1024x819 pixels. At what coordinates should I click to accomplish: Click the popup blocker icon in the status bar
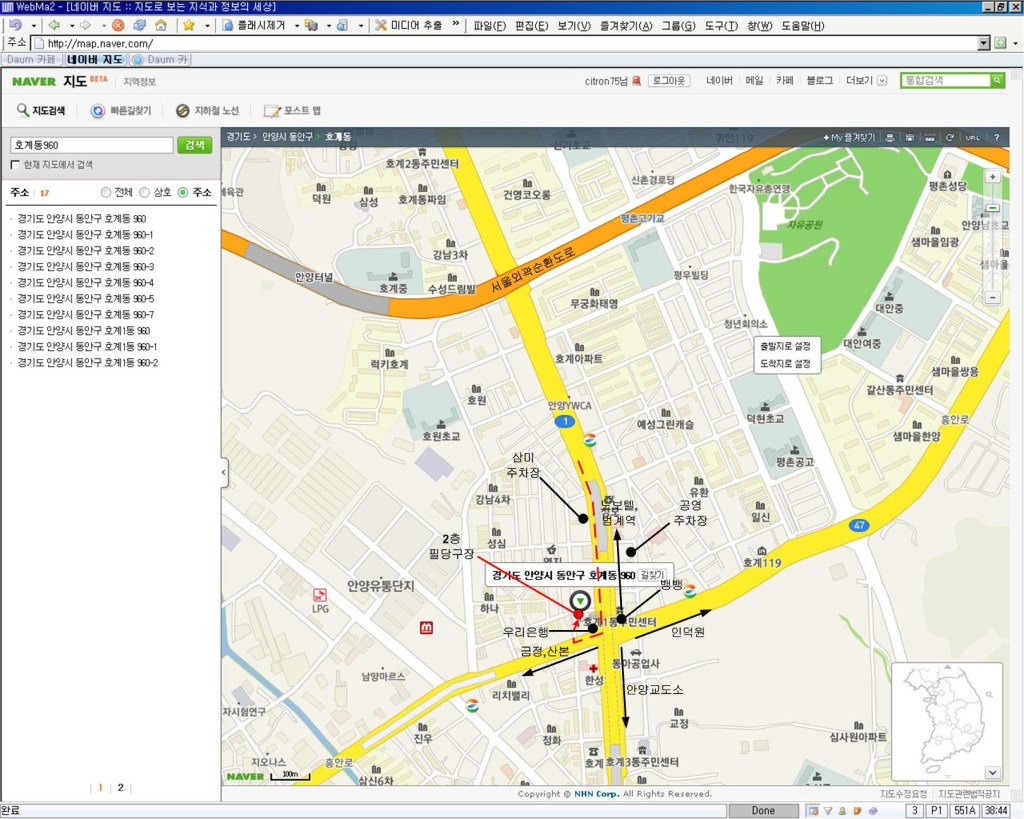pyautogui.click(x=813, y=811)
